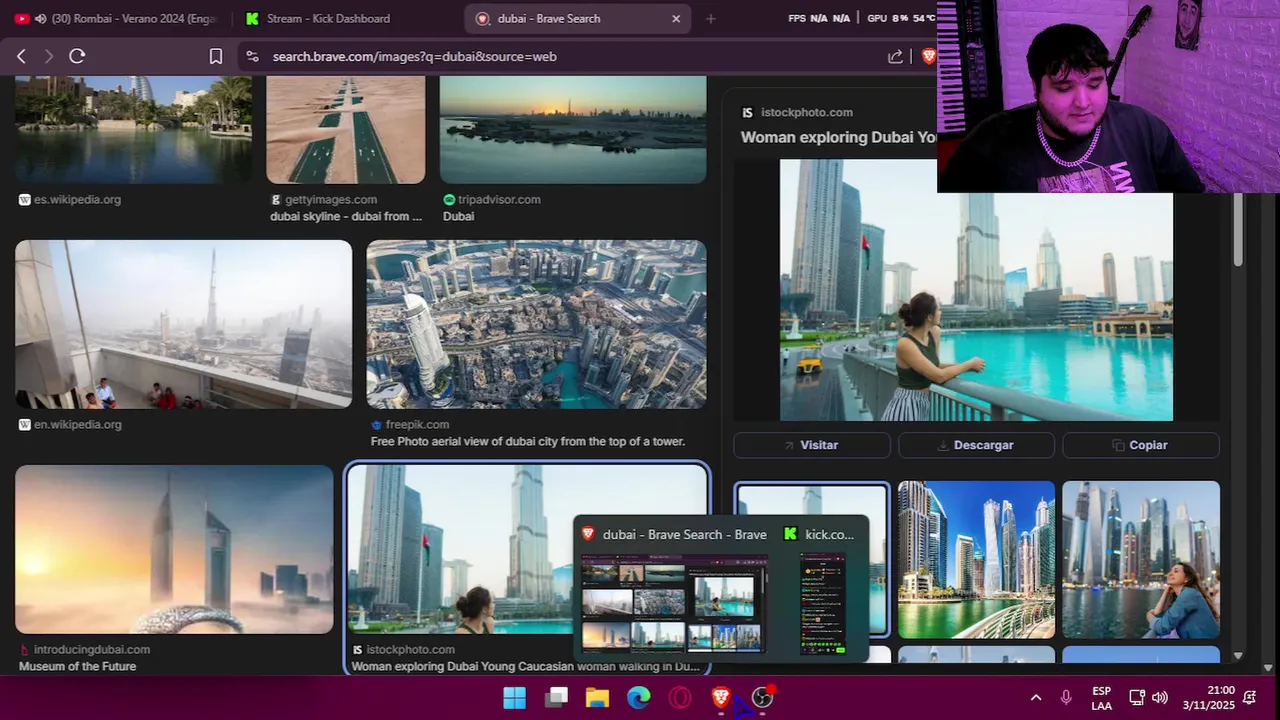The width and height of the screenshot is (1280, 720).
Task: Open the sunset Dubai skyline image
Action: coord(573,130)
